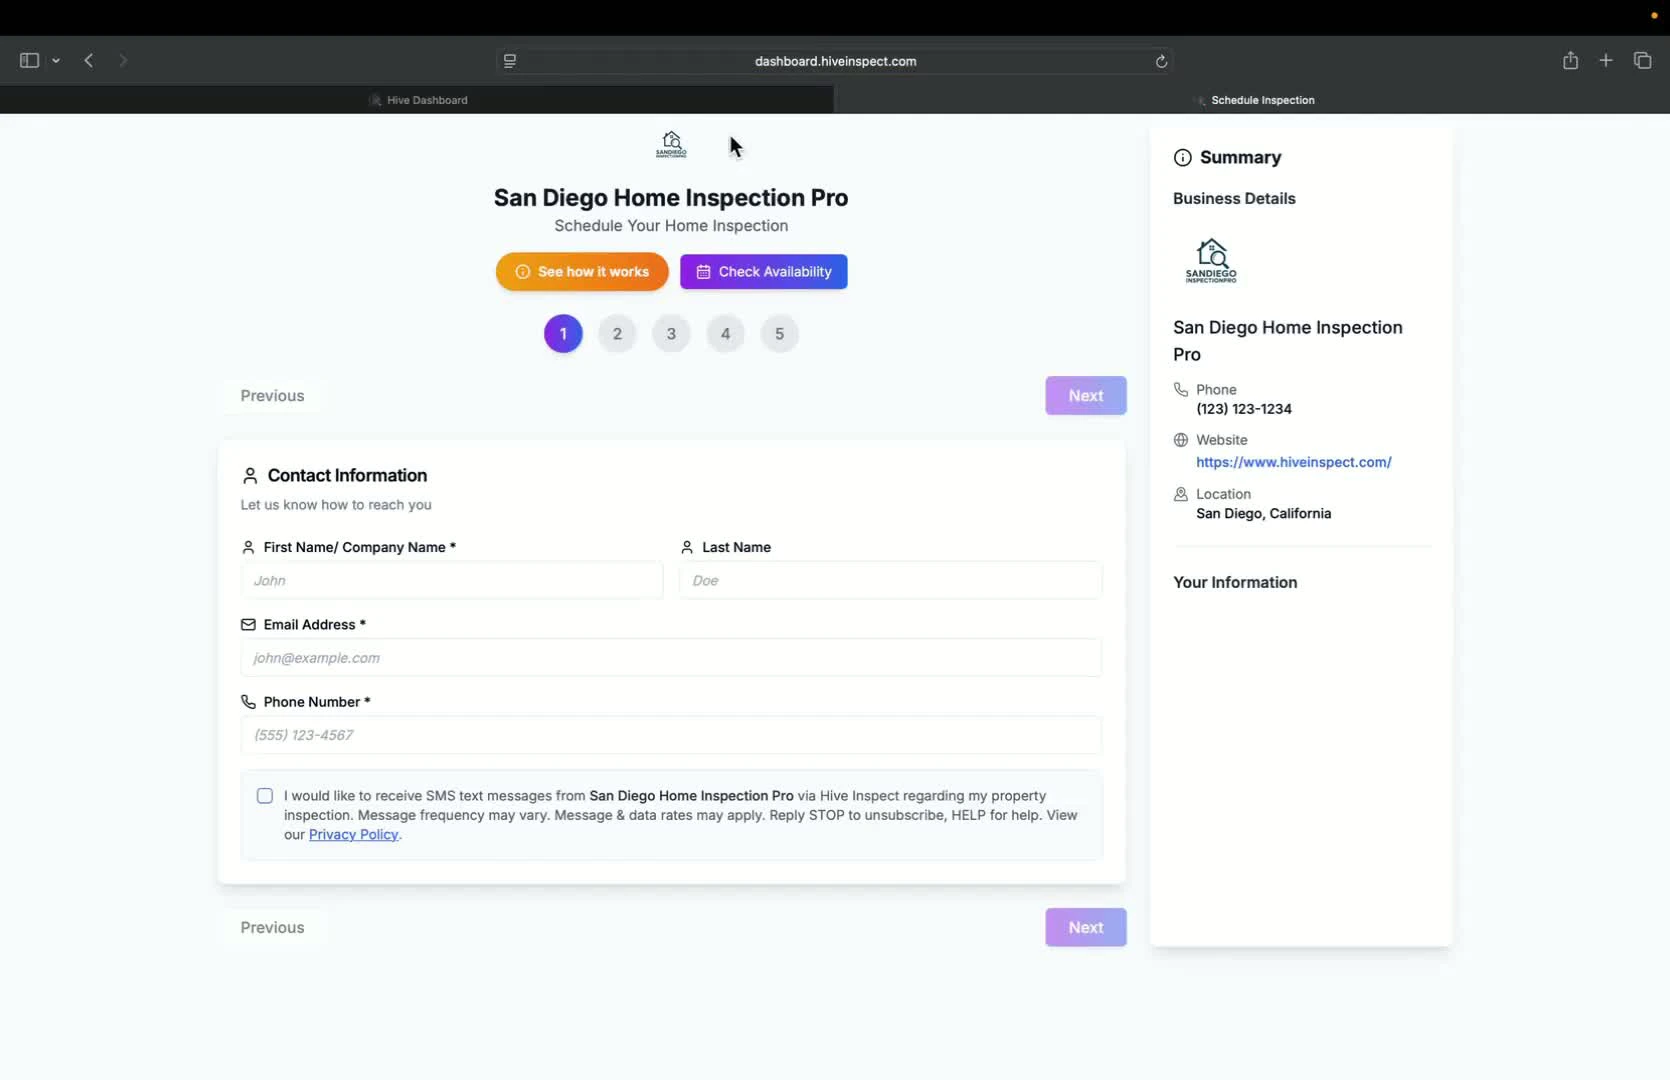
Task: Jump to step 2 circle
Action: [617, 334]
